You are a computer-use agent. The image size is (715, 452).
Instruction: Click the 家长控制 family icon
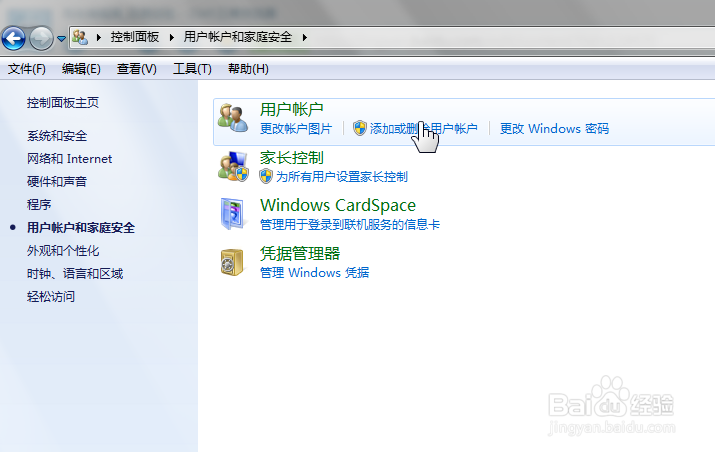point(233,166)
